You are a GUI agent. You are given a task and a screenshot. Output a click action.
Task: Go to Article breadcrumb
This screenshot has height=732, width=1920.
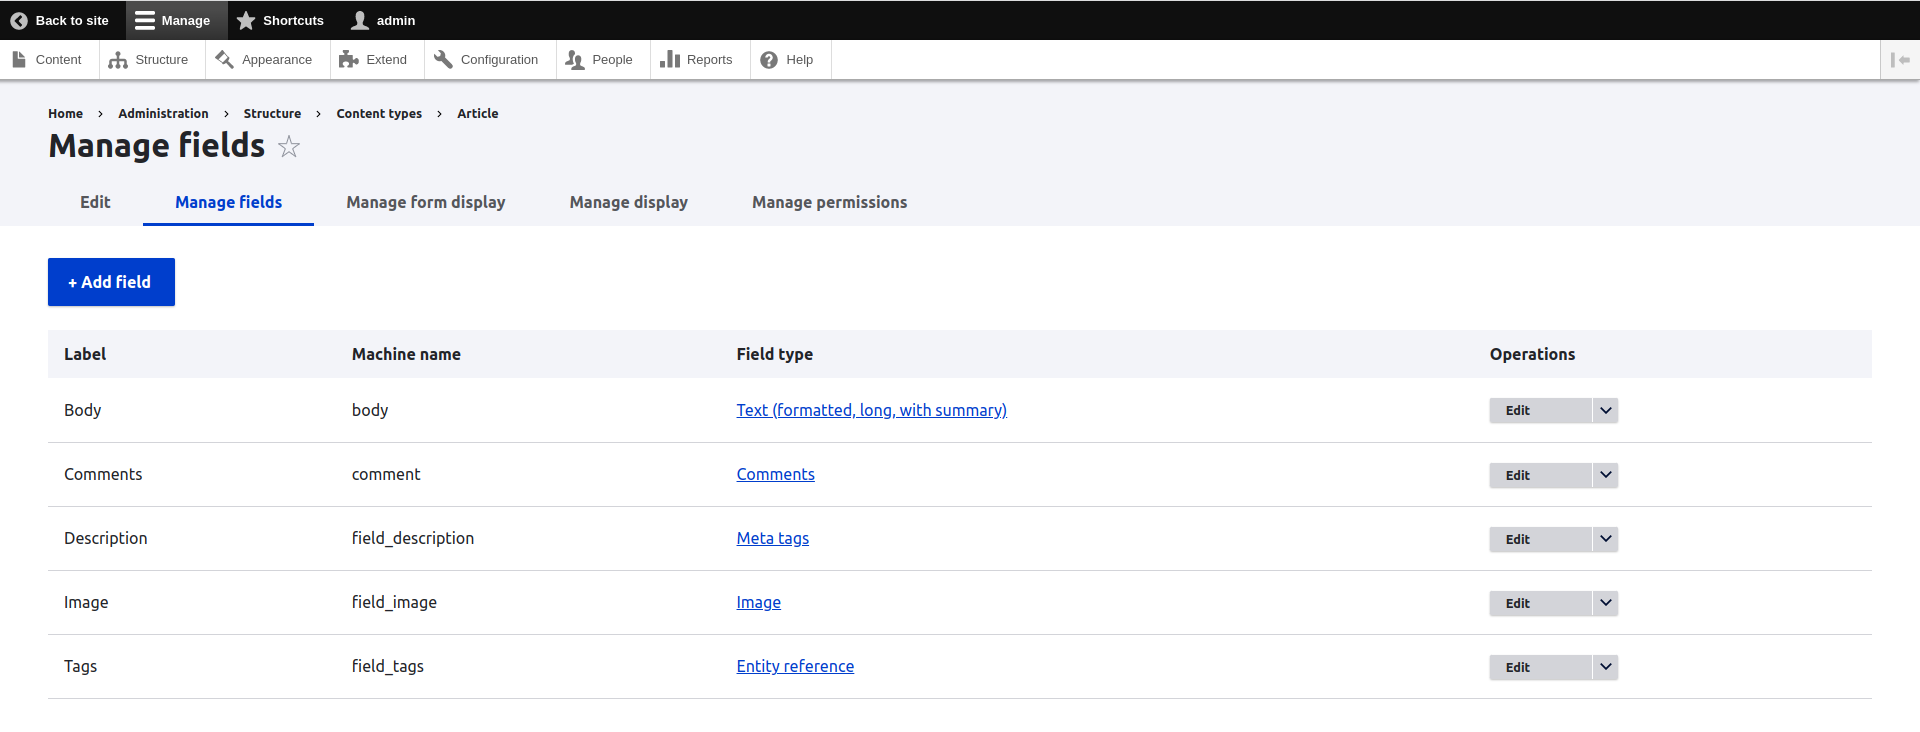click(x=477, y=114)
